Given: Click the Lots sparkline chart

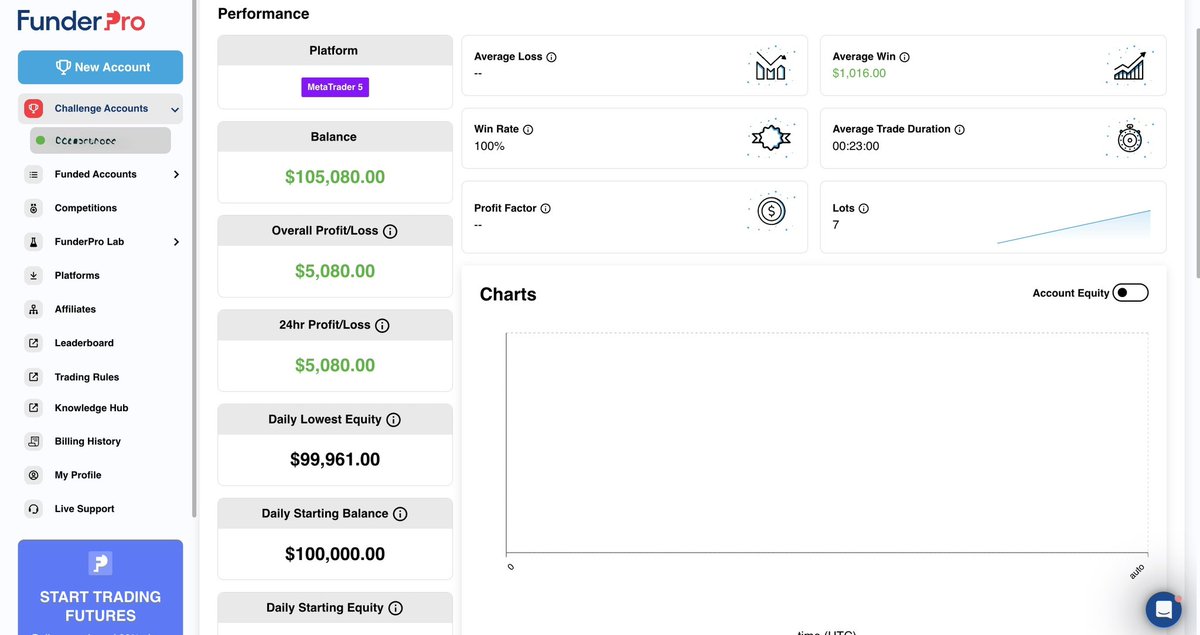Looking at the screenshot, I should coord(1074,227).
